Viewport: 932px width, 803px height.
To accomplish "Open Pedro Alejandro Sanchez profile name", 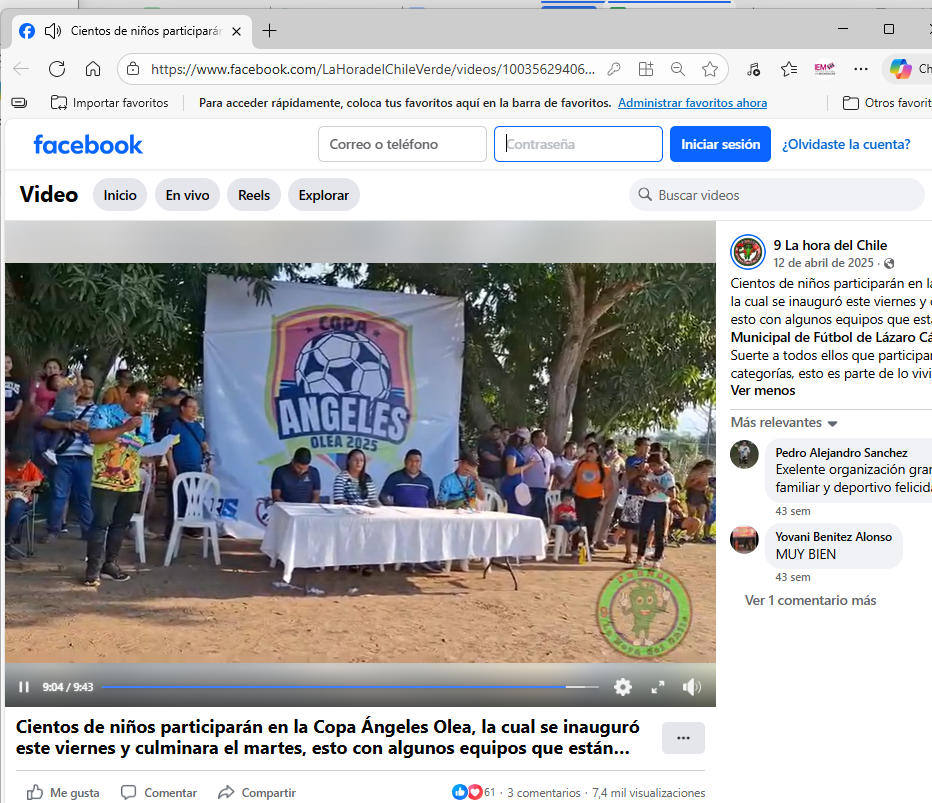I will pyautogui.click(x=841, y=453).
